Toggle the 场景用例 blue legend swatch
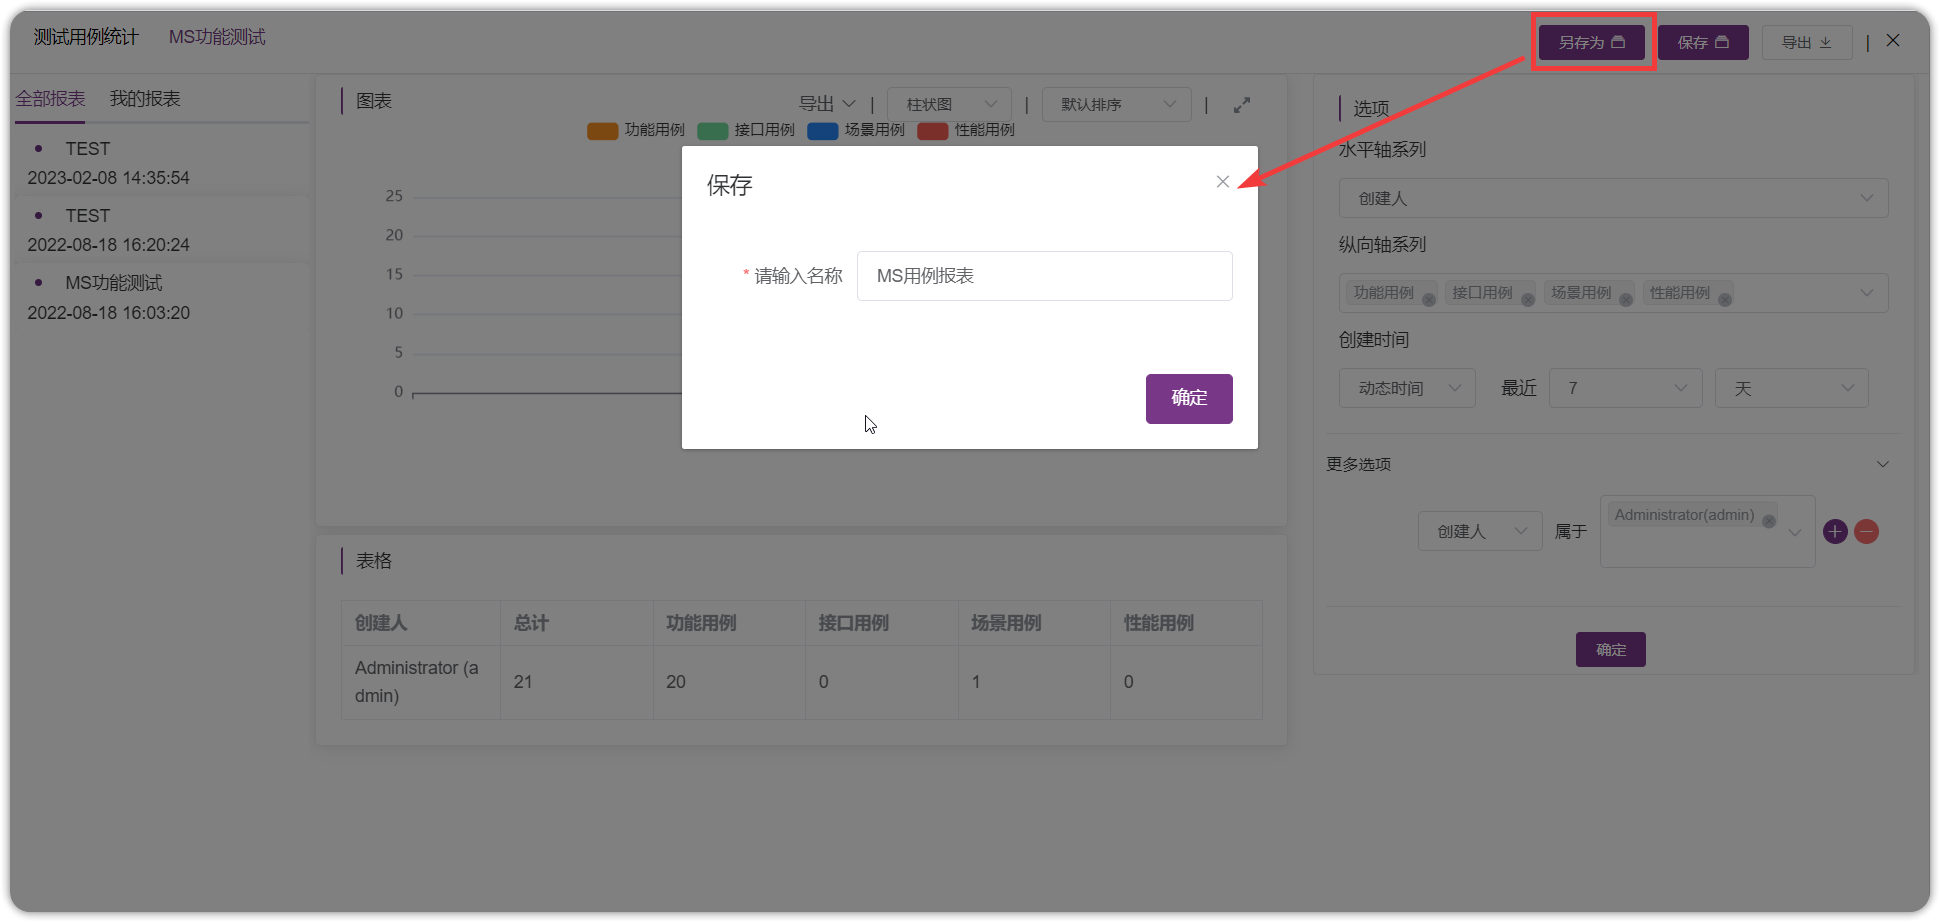The width and height of the screenshot is (1940, 922). (822, 131)
